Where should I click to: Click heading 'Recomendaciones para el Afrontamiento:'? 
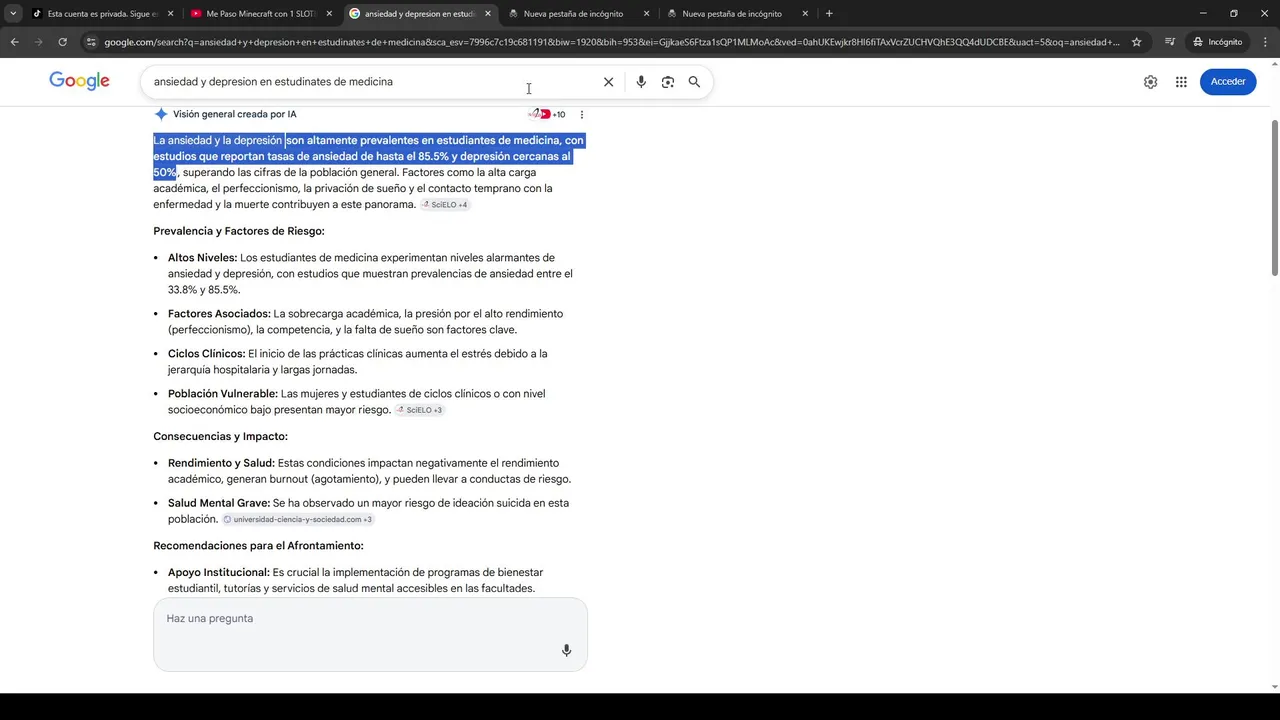(x=258, y=546)
